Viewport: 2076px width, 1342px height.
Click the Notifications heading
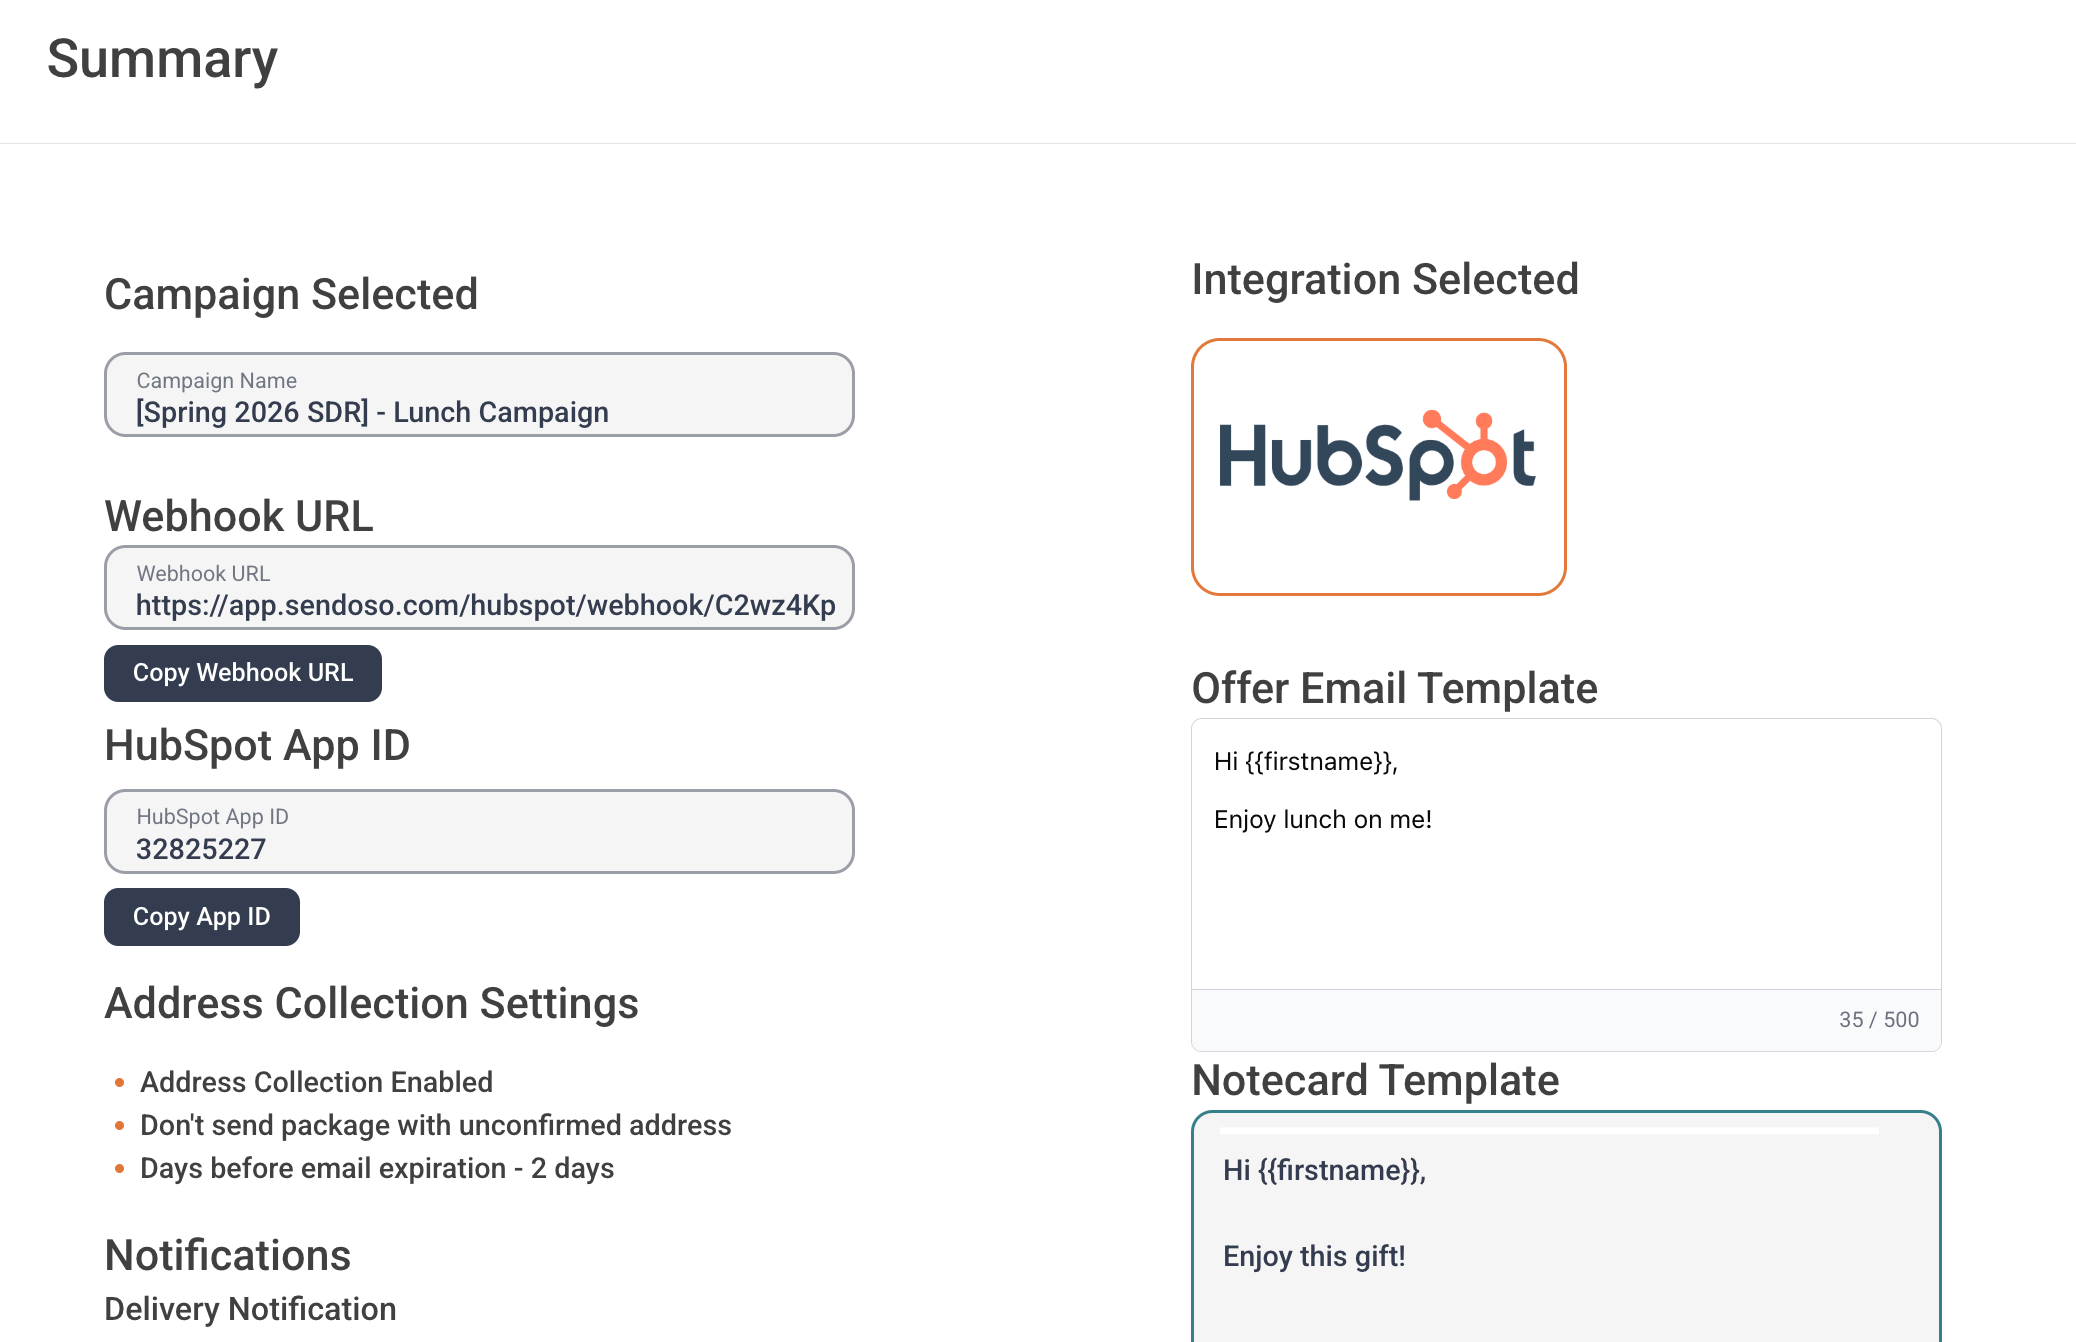tap(228, 1256)
